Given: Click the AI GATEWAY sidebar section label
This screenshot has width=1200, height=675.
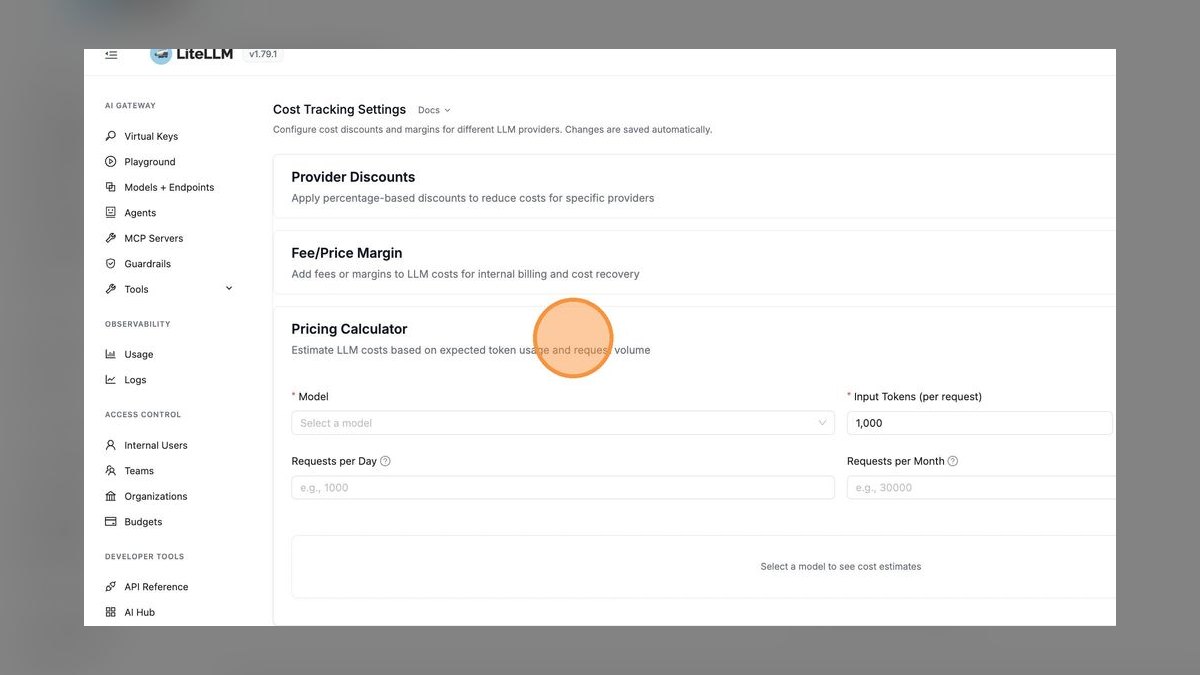Looking at the screenshot, I should click(x=130, y=106).
